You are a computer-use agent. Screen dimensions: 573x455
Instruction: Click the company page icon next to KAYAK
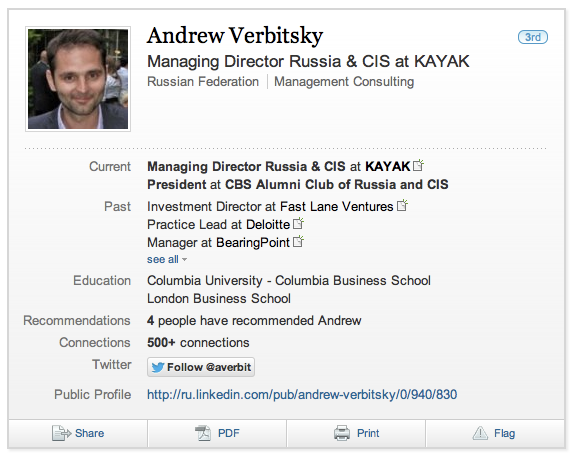[x=418, y=166]
